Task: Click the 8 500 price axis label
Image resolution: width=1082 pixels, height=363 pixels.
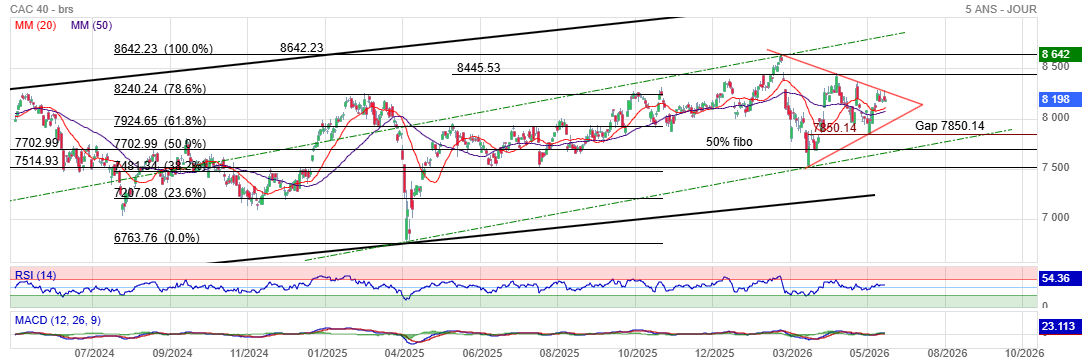Action: pyautogui.click(x=1055, y=66)
